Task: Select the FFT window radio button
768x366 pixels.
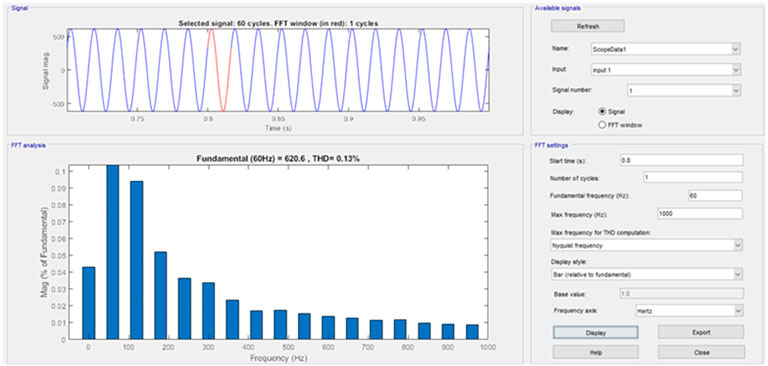Action: [x=602, y=125]
